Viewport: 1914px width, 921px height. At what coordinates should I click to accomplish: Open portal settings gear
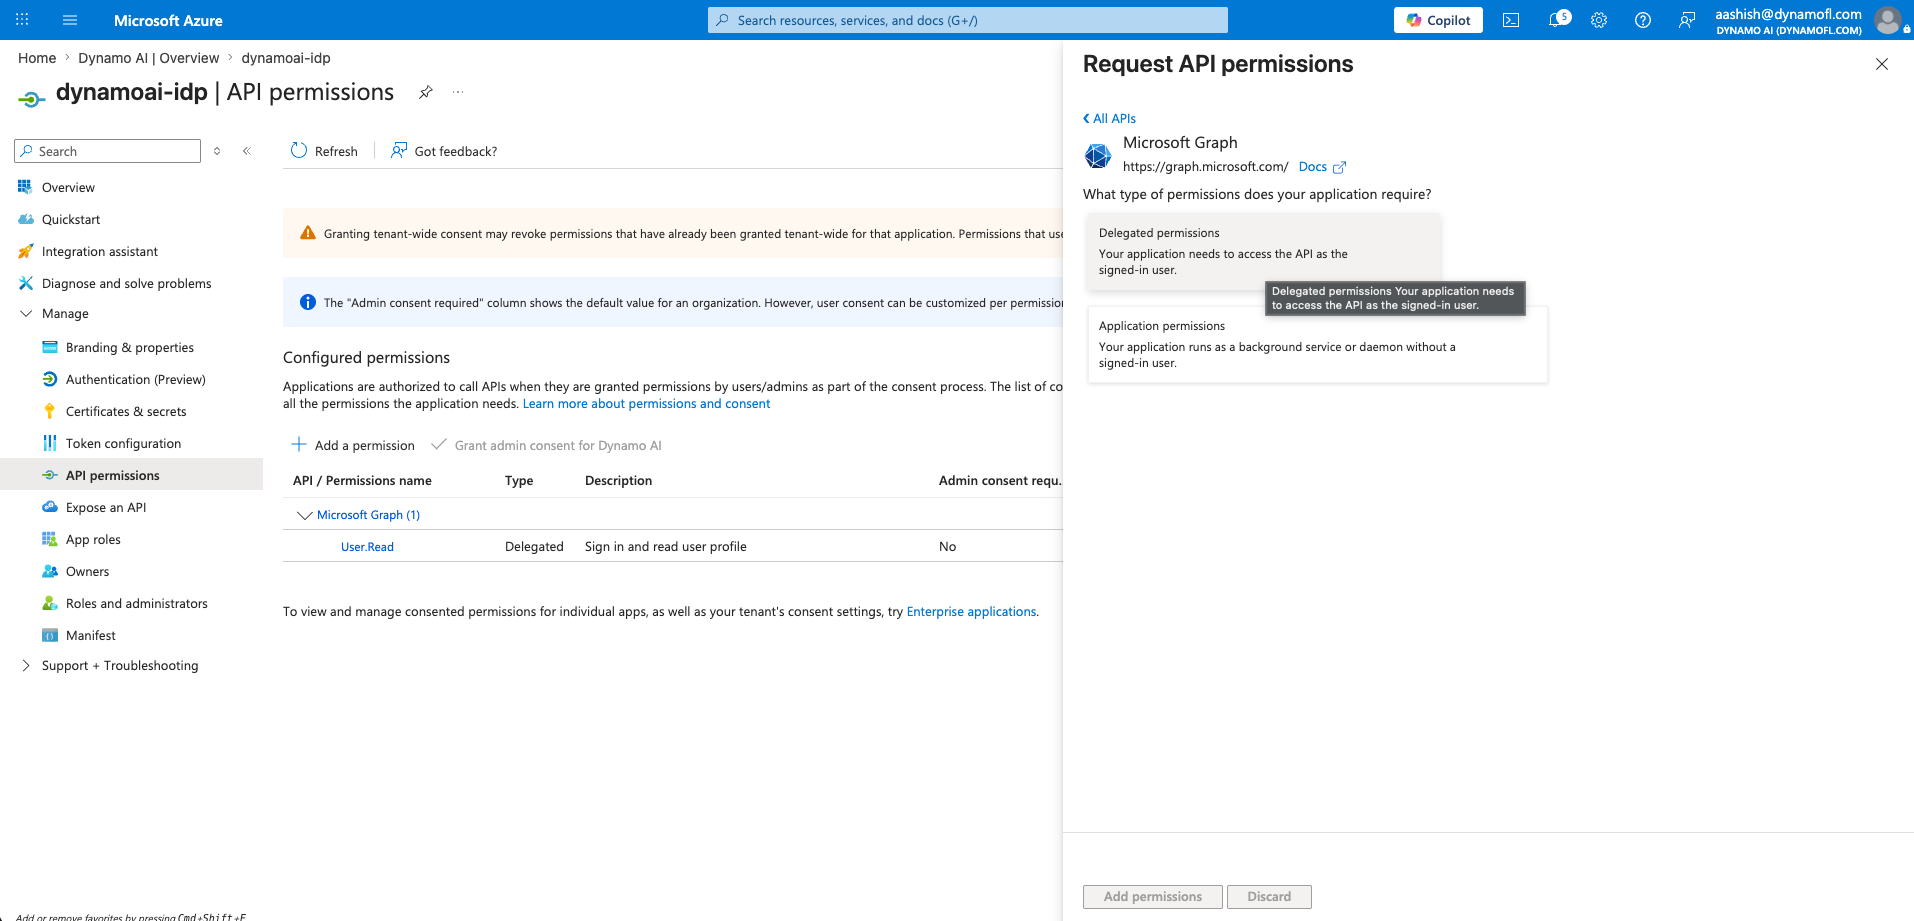click(1599, 20)
